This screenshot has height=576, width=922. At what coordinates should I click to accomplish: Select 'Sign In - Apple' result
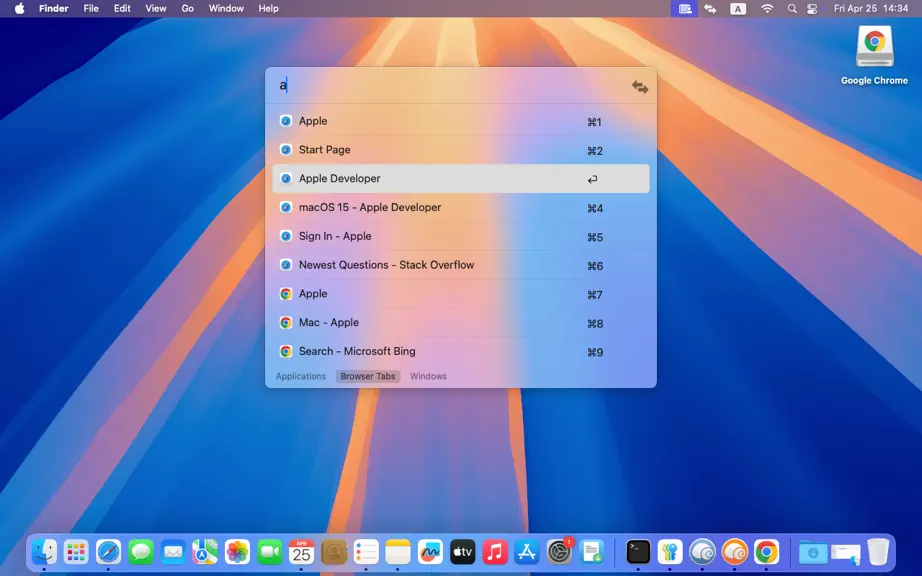[x=461, y=236]
